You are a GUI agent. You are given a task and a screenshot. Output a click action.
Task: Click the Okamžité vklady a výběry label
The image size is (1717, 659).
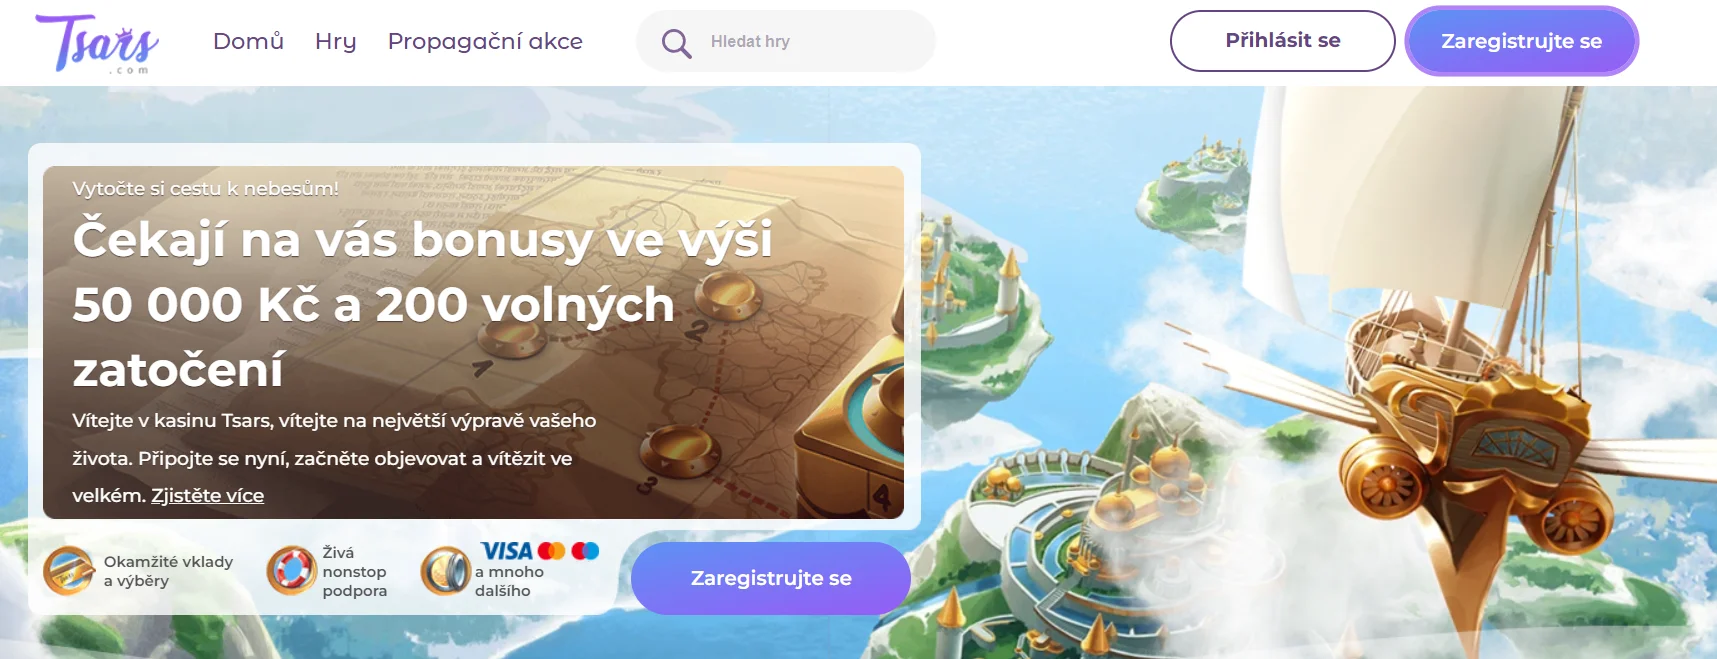[x=168, y=571]
